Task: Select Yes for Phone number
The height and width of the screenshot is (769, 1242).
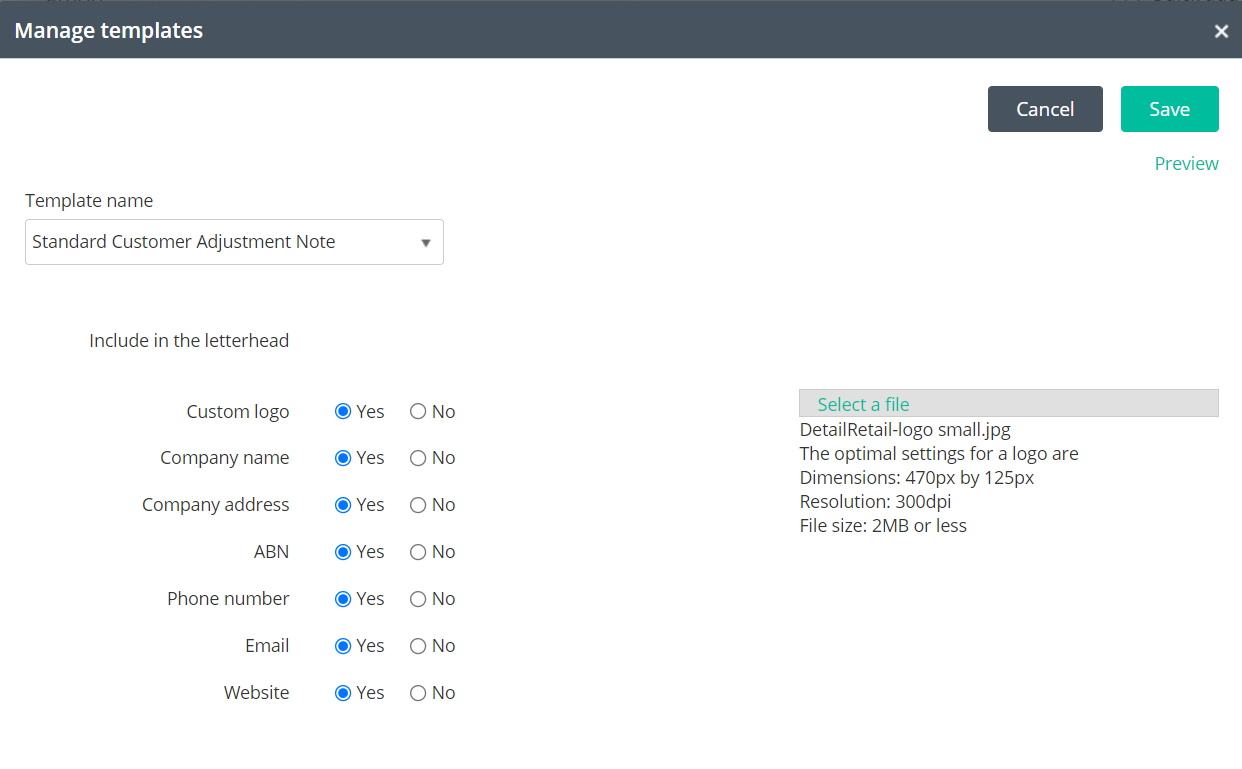Action: click(343, 599)
